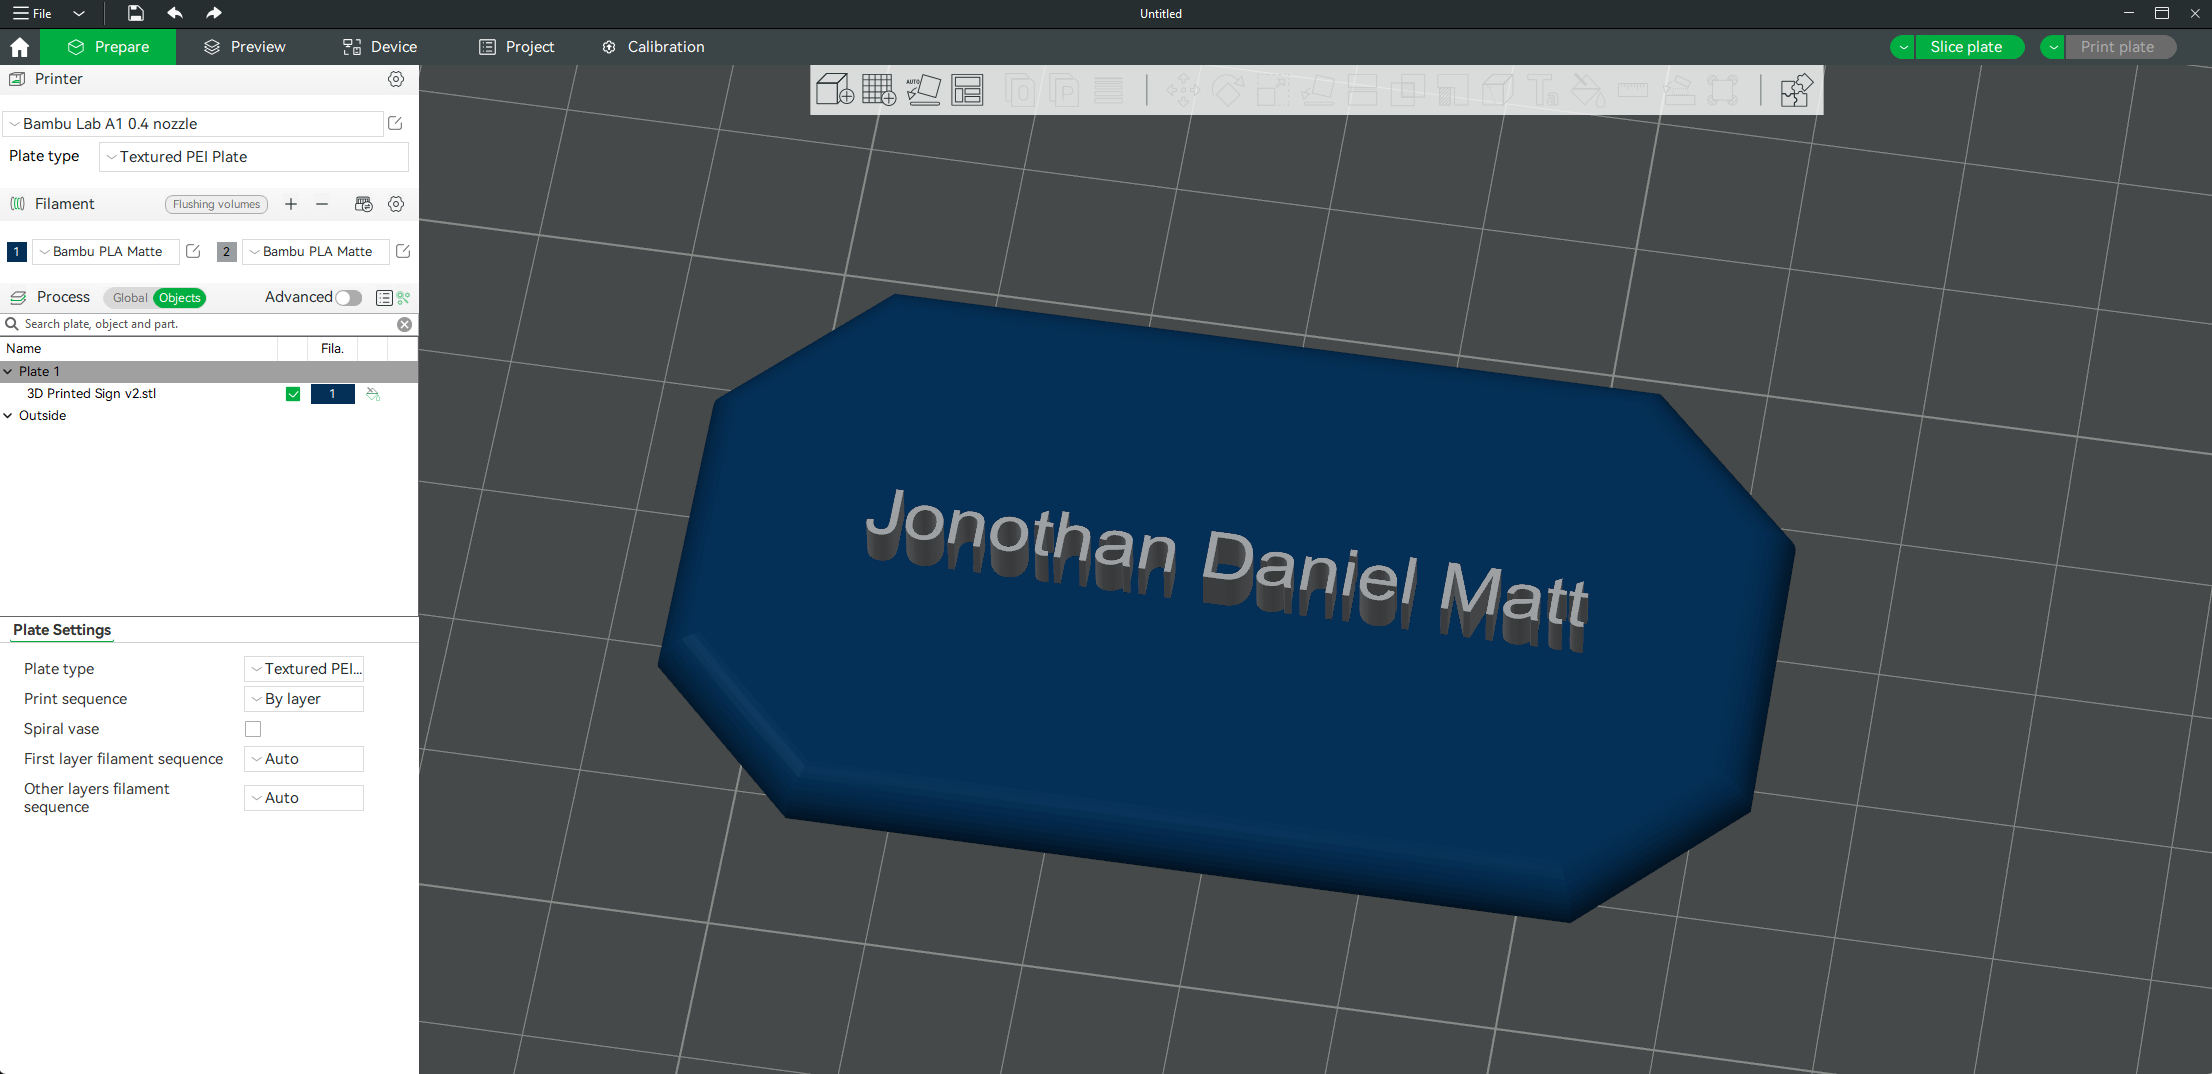Switch Process scope to Global
This screenshot has width=2212, height=1074.
[130, 298]
